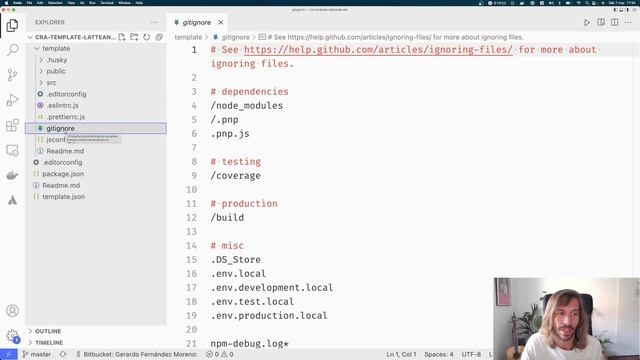Collapse all folders in Explorer

(159, 37)
